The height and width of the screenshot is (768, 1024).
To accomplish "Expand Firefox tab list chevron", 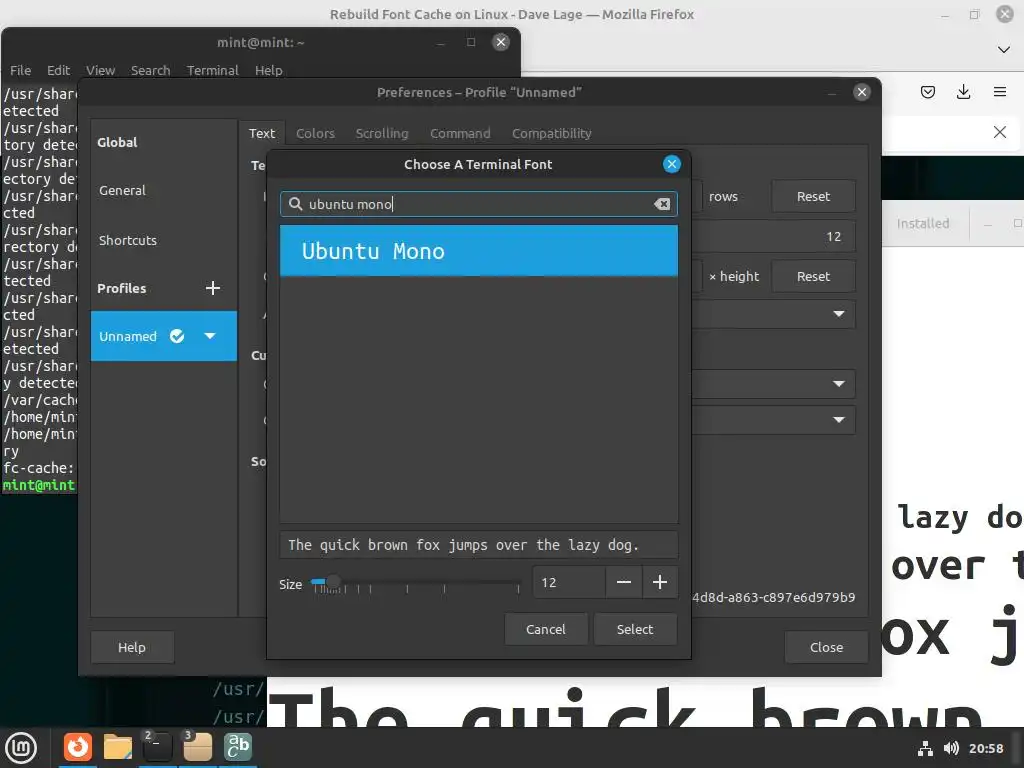I will point(1004,50).
